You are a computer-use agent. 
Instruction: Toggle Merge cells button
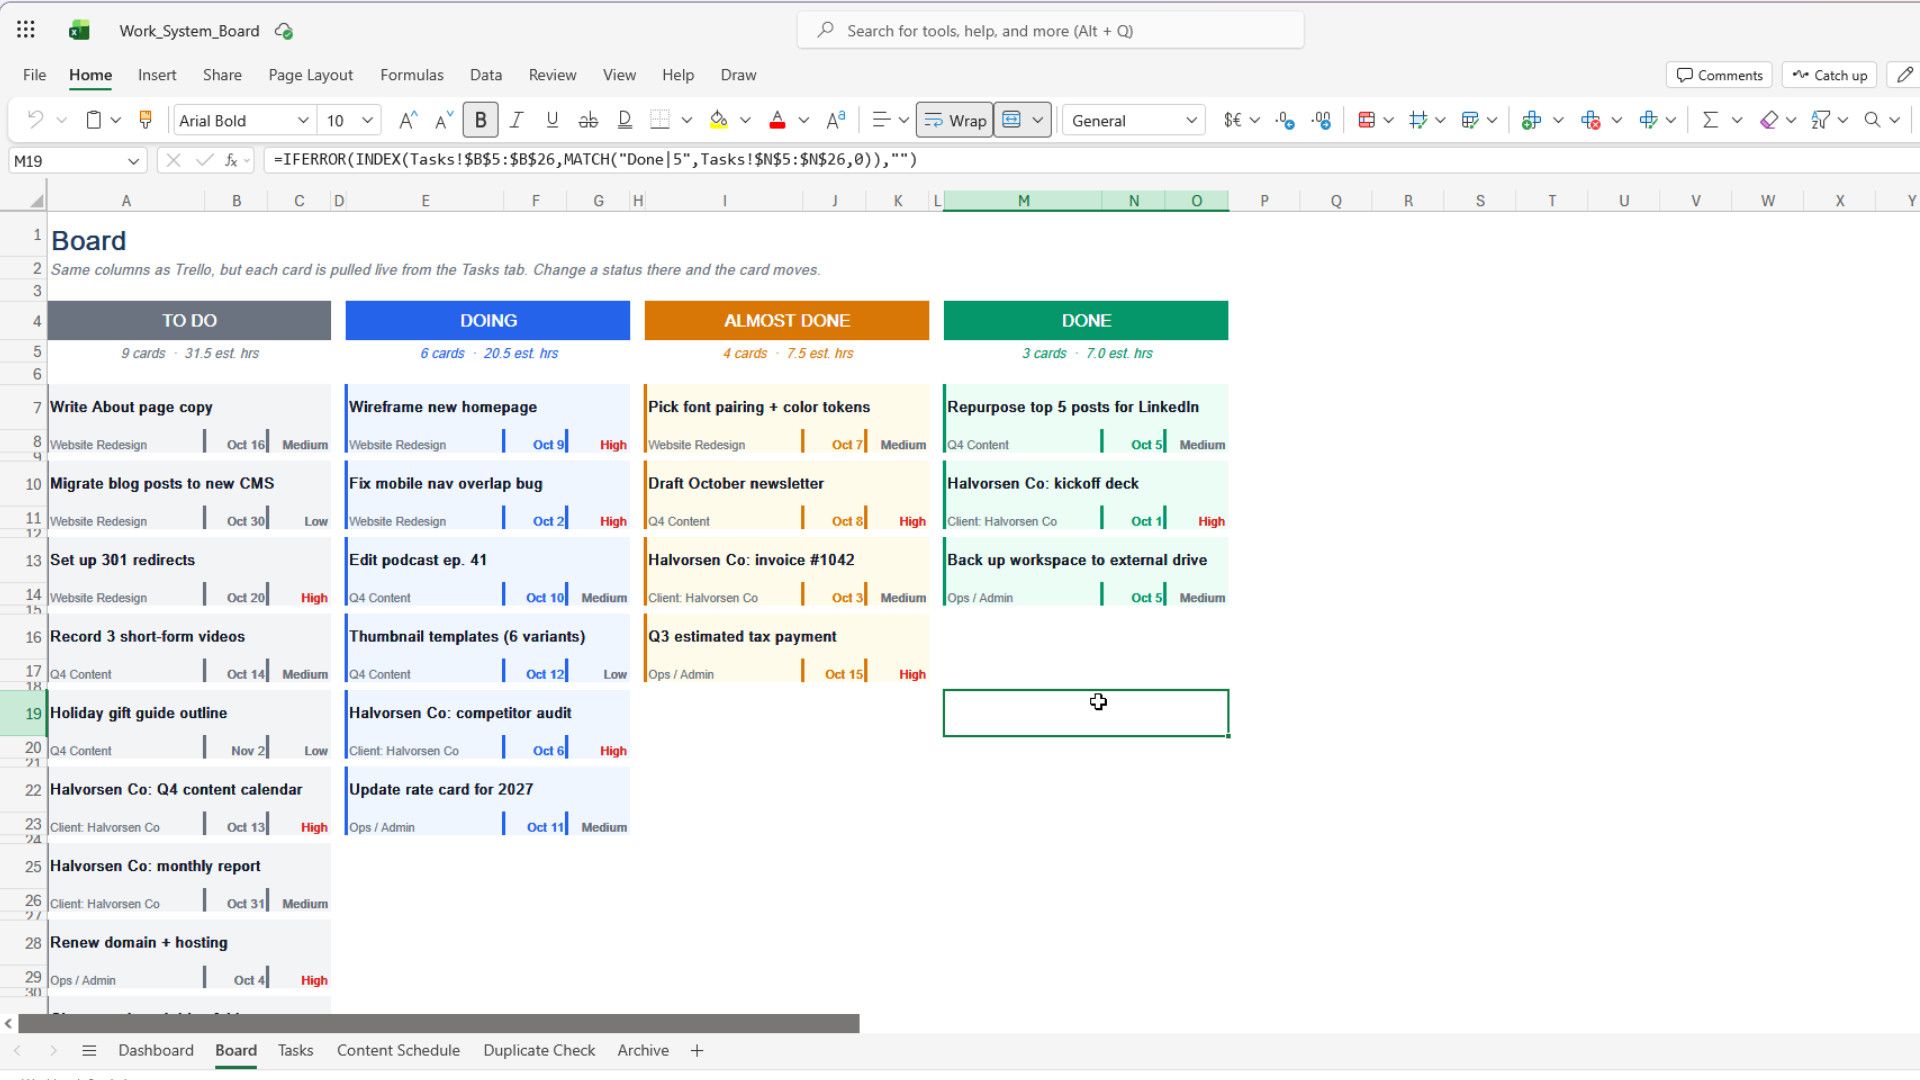[1011, 120]
